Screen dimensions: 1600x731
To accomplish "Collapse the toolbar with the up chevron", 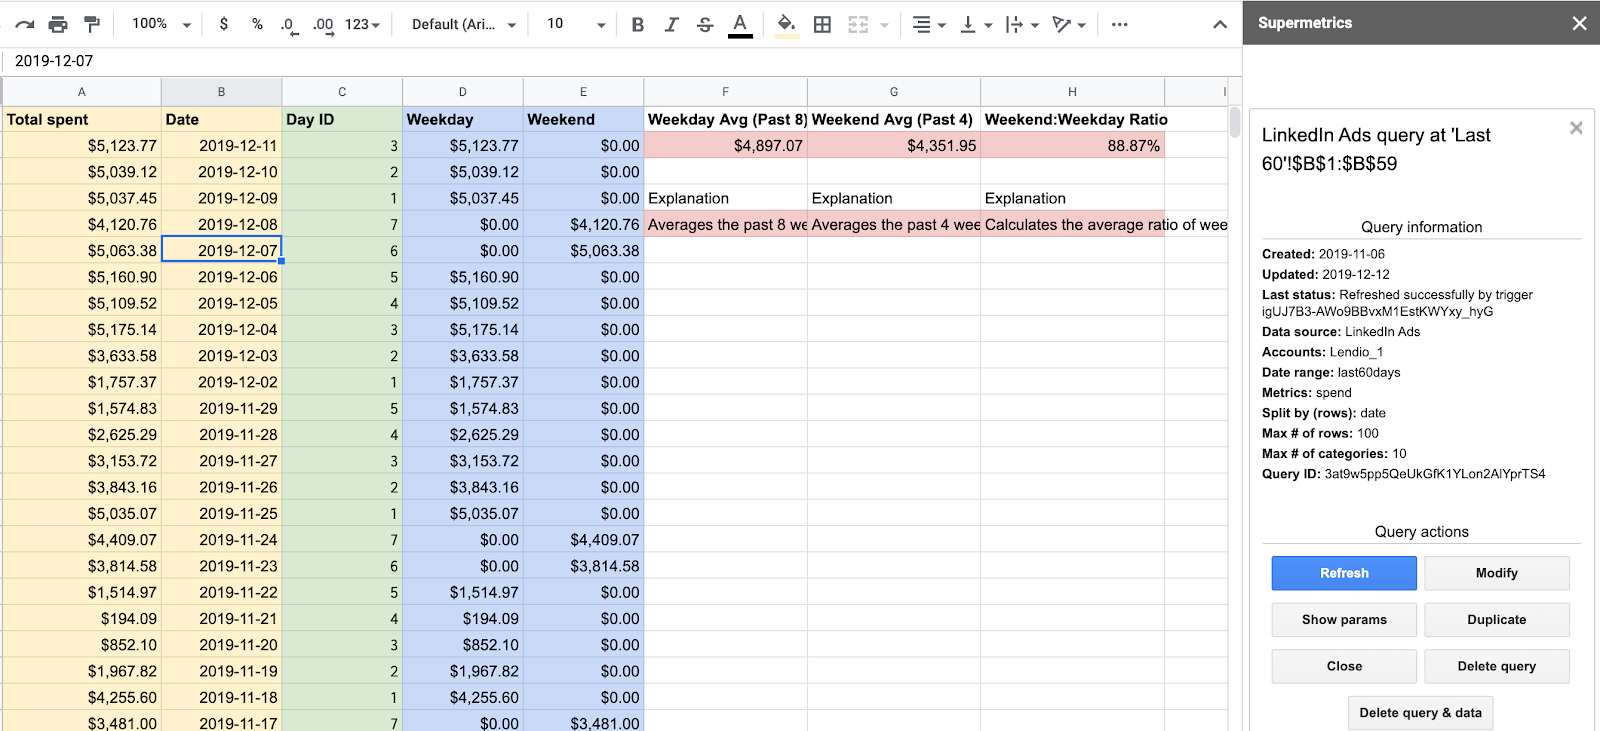I will tap(1219, 24).
